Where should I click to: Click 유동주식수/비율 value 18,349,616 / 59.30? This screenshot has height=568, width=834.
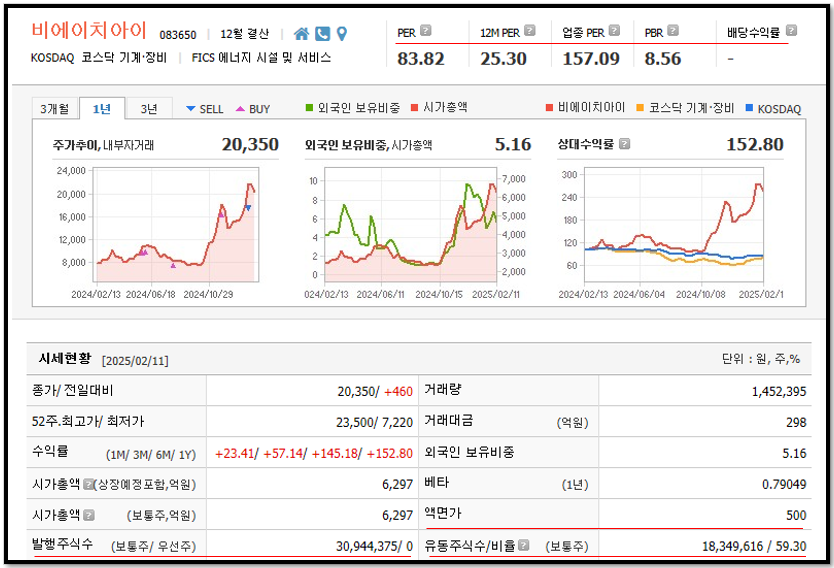point(754,546)
